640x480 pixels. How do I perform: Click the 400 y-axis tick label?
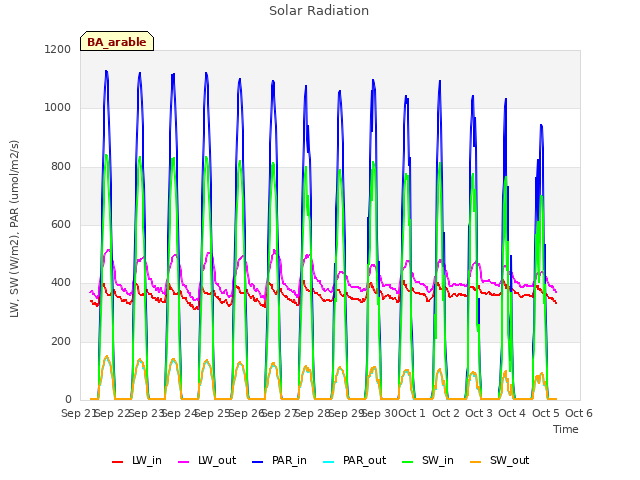point(61,283)
